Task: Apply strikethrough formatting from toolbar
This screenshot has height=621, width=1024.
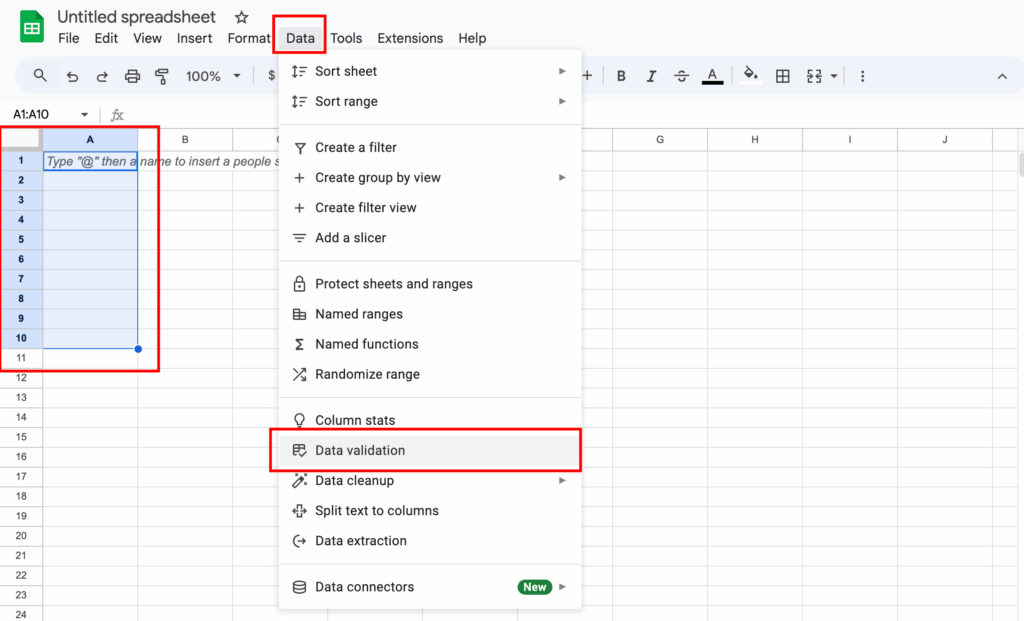Action: coord(682,76)
